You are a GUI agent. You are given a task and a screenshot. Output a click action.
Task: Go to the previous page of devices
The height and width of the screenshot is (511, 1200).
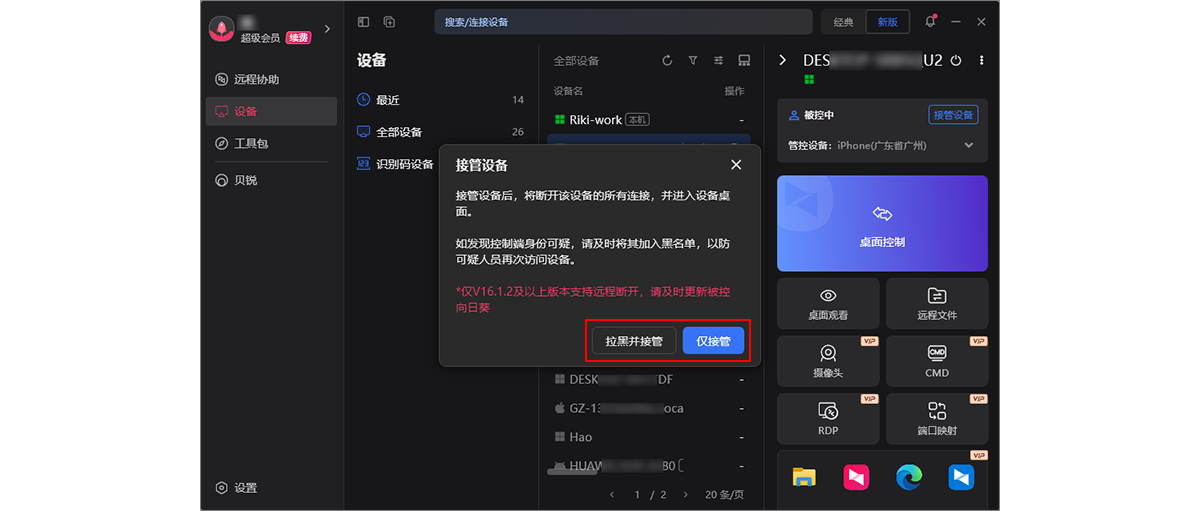pyautogui.click(x=612, y=494)
